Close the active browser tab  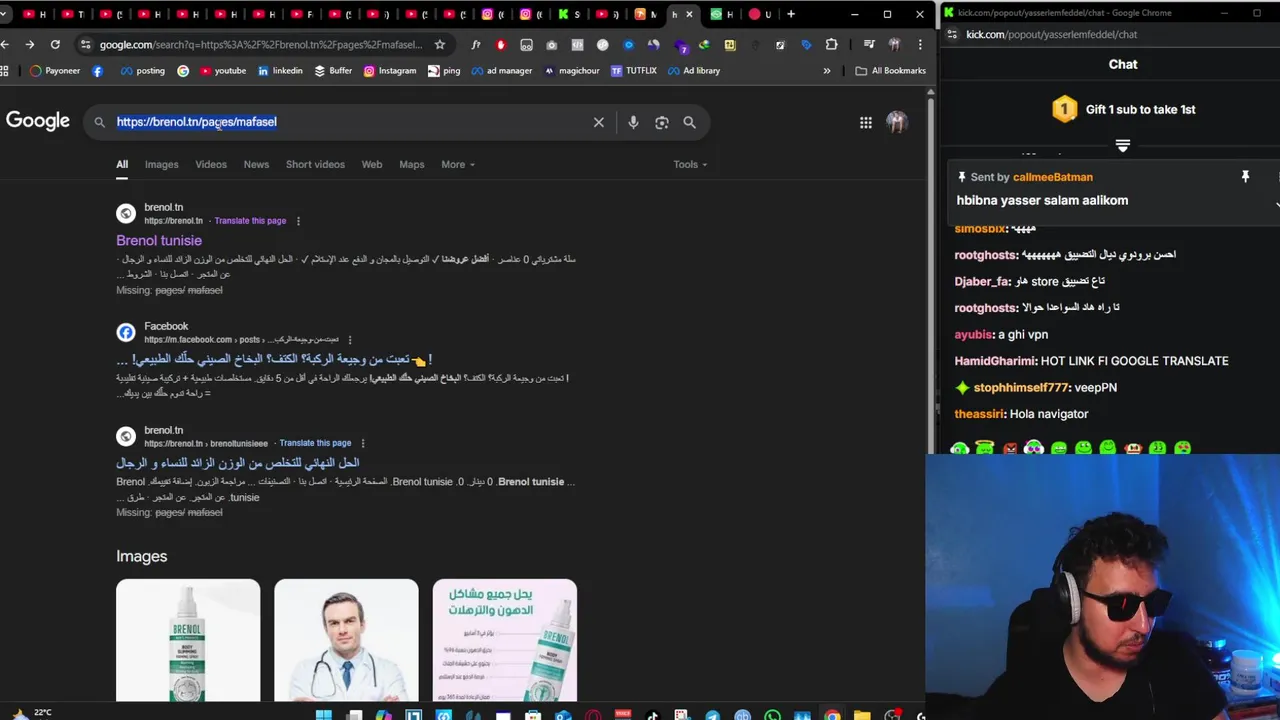point(689,14)
